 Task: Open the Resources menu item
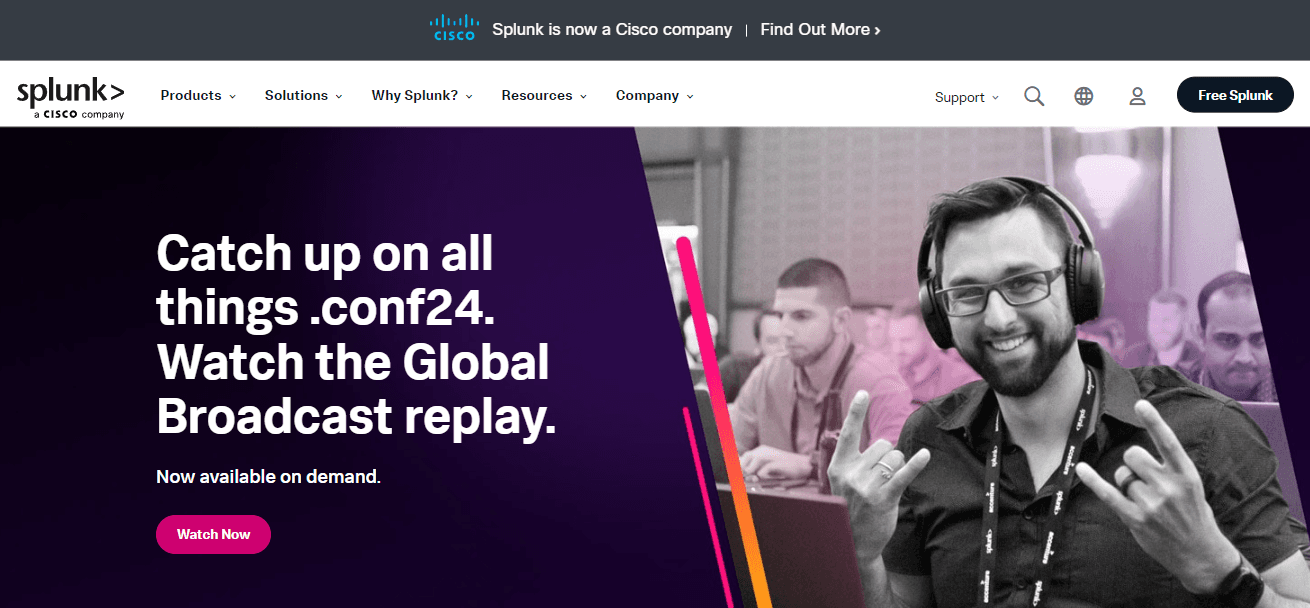point(544,95)
